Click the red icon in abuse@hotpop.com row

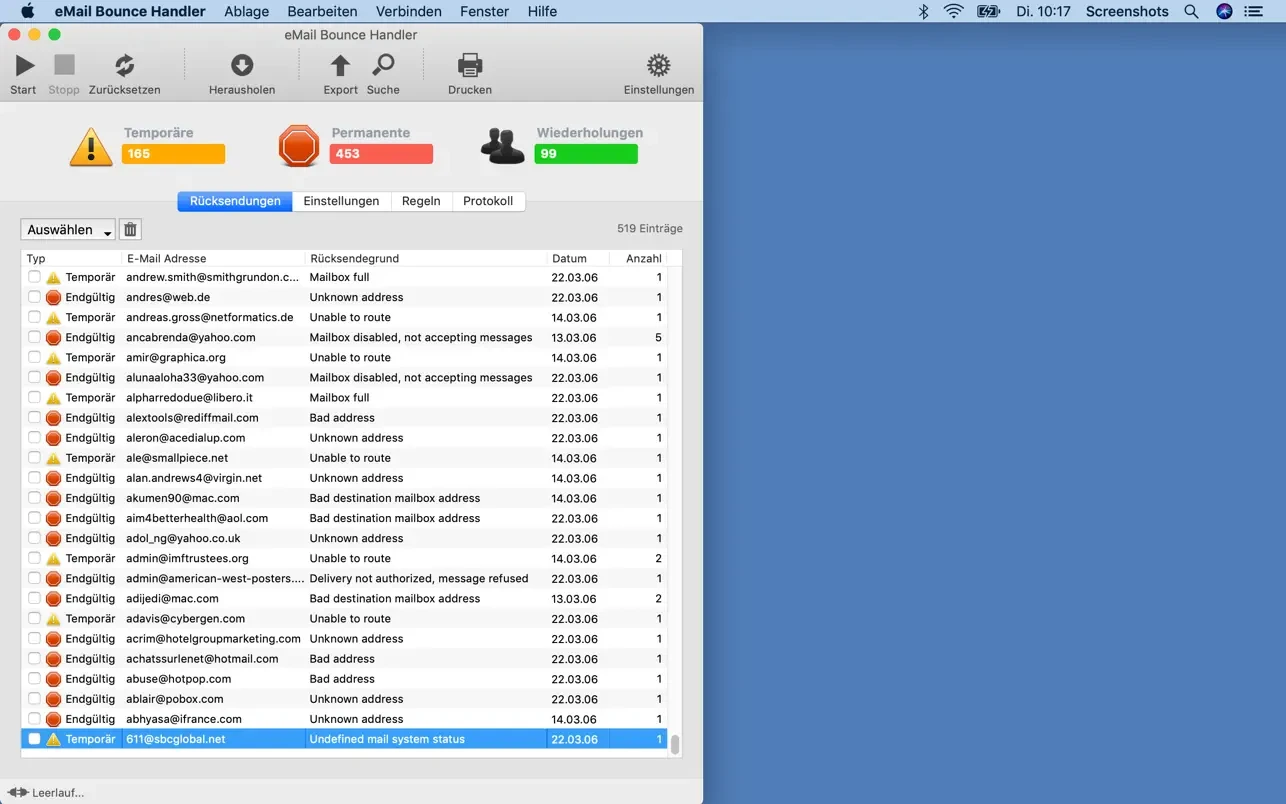[x=54, y=679]
